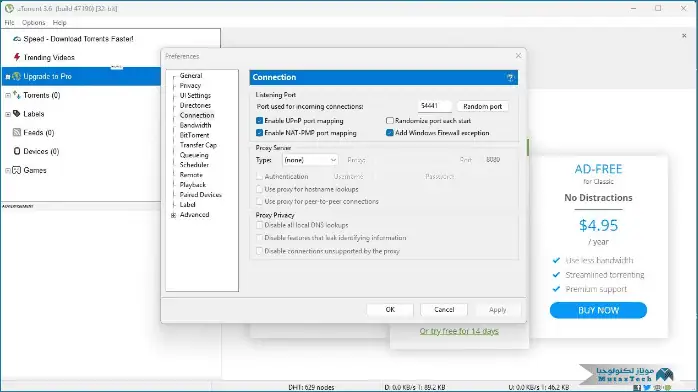
Task: Check Disable connections unsupported by the proxy
Action: [259, 251]
